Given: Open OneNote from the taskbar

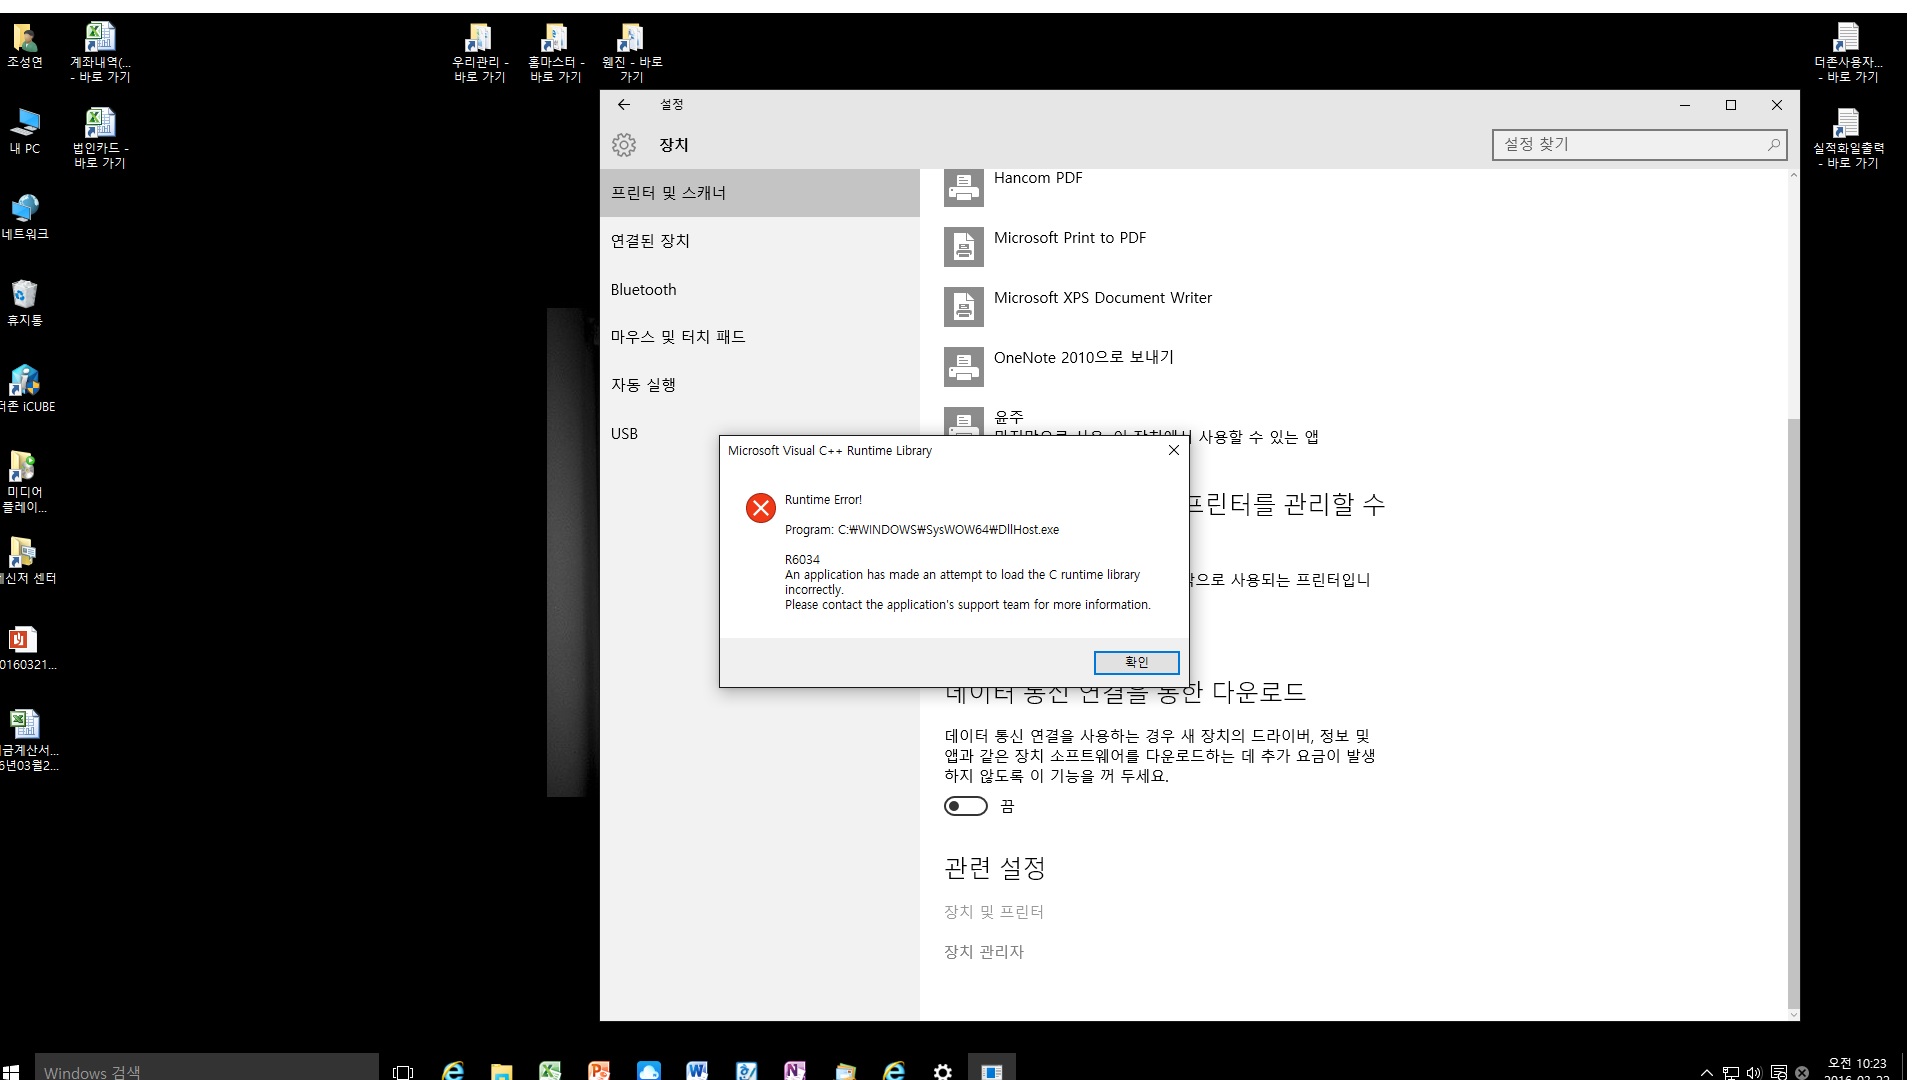Looking at the screenshot, I should [795, 1071].
